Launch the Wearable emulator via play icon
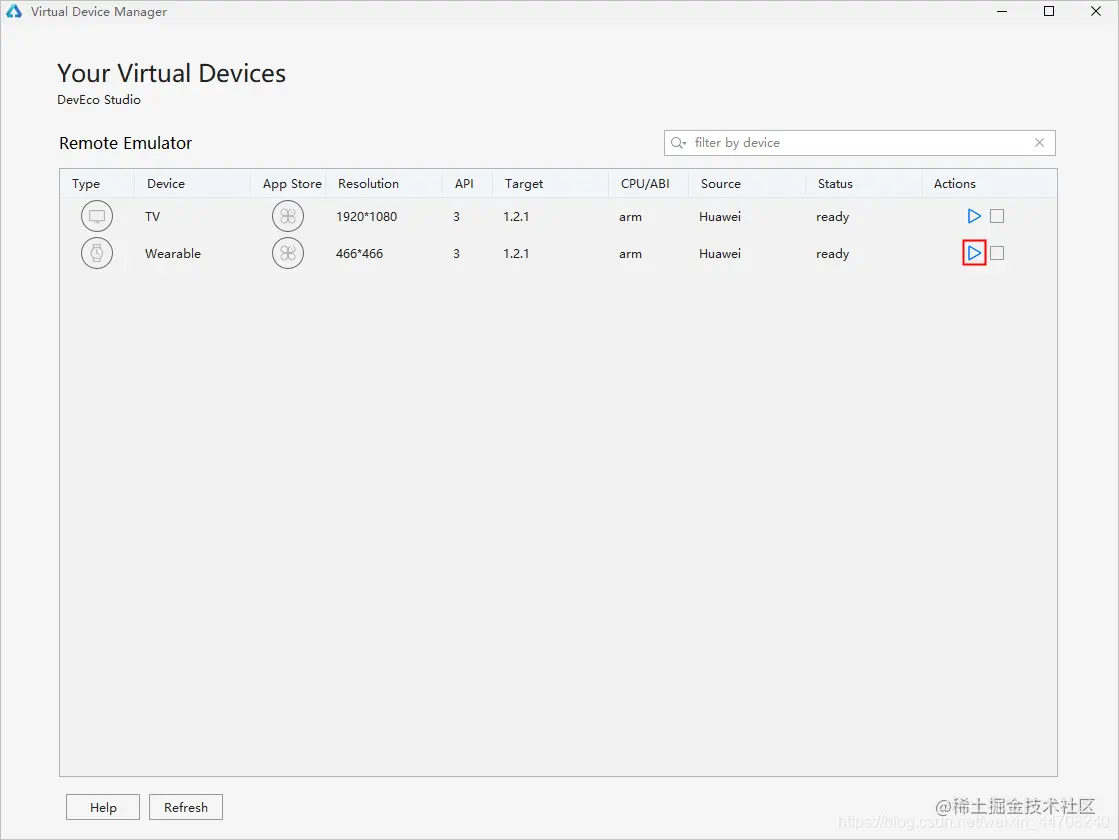The height and width of the screenshot is (840, 1119). (x=974, y=253)
